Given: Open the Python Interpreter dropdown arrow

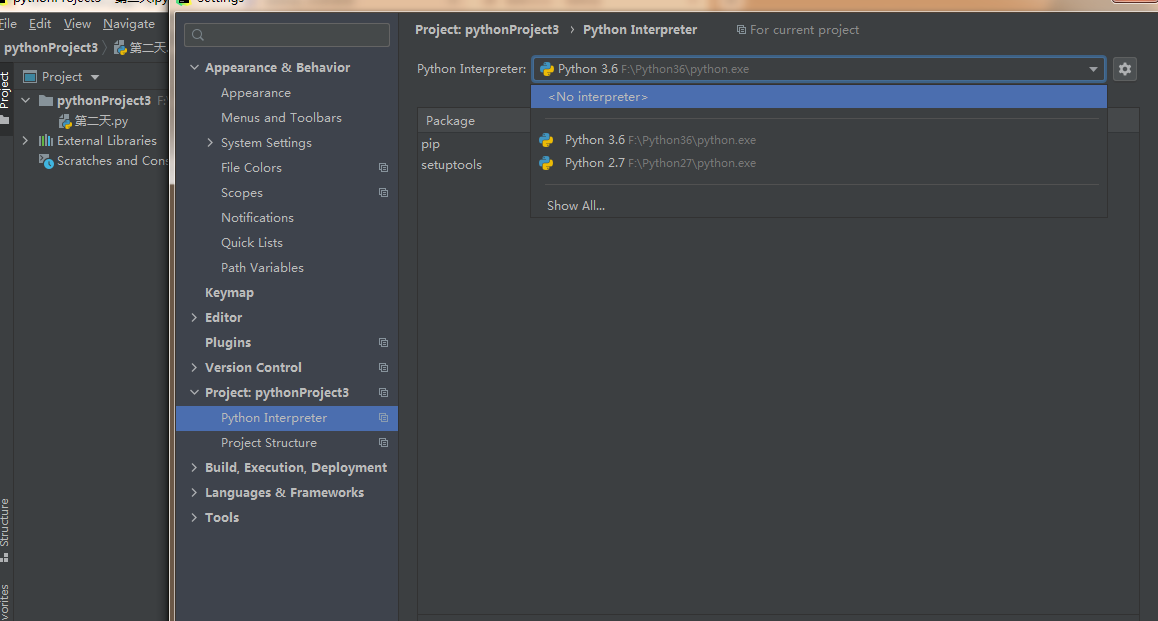Looking at the screenshot, I should 1093,69.
